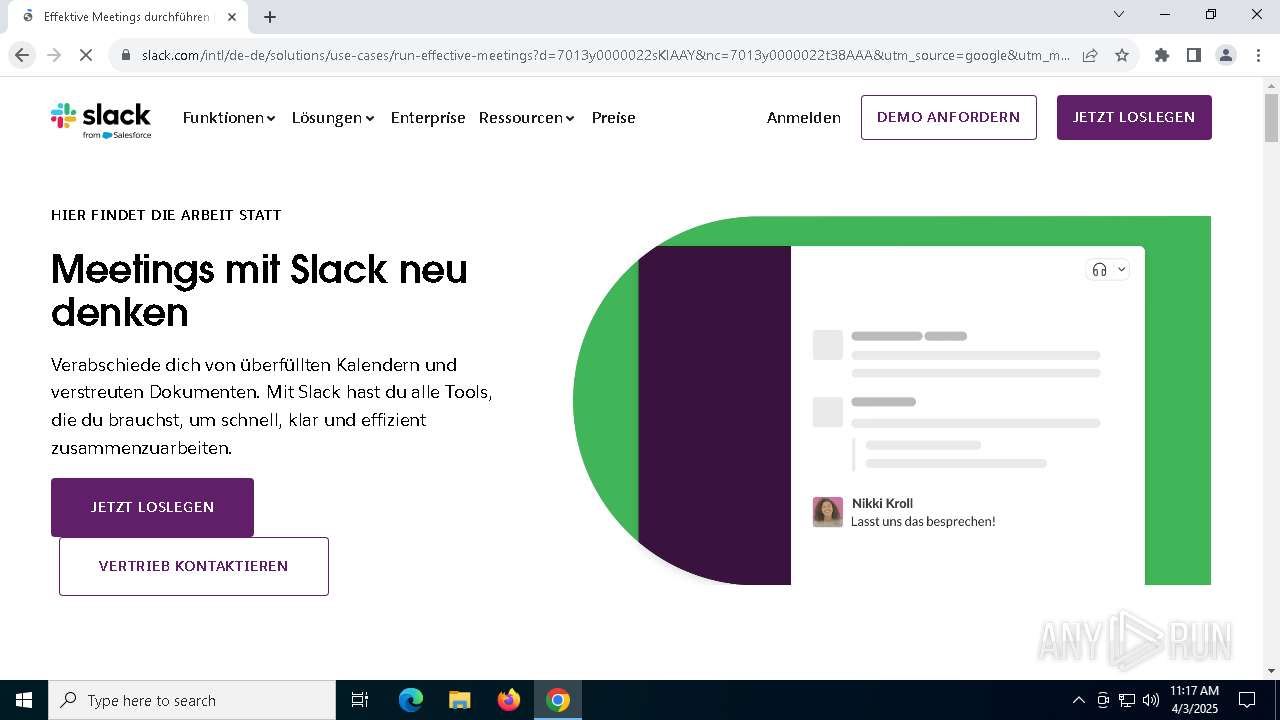1280x720 pixels.
Task: Click the site lock icon in address bar
Action: pos(126,55)
